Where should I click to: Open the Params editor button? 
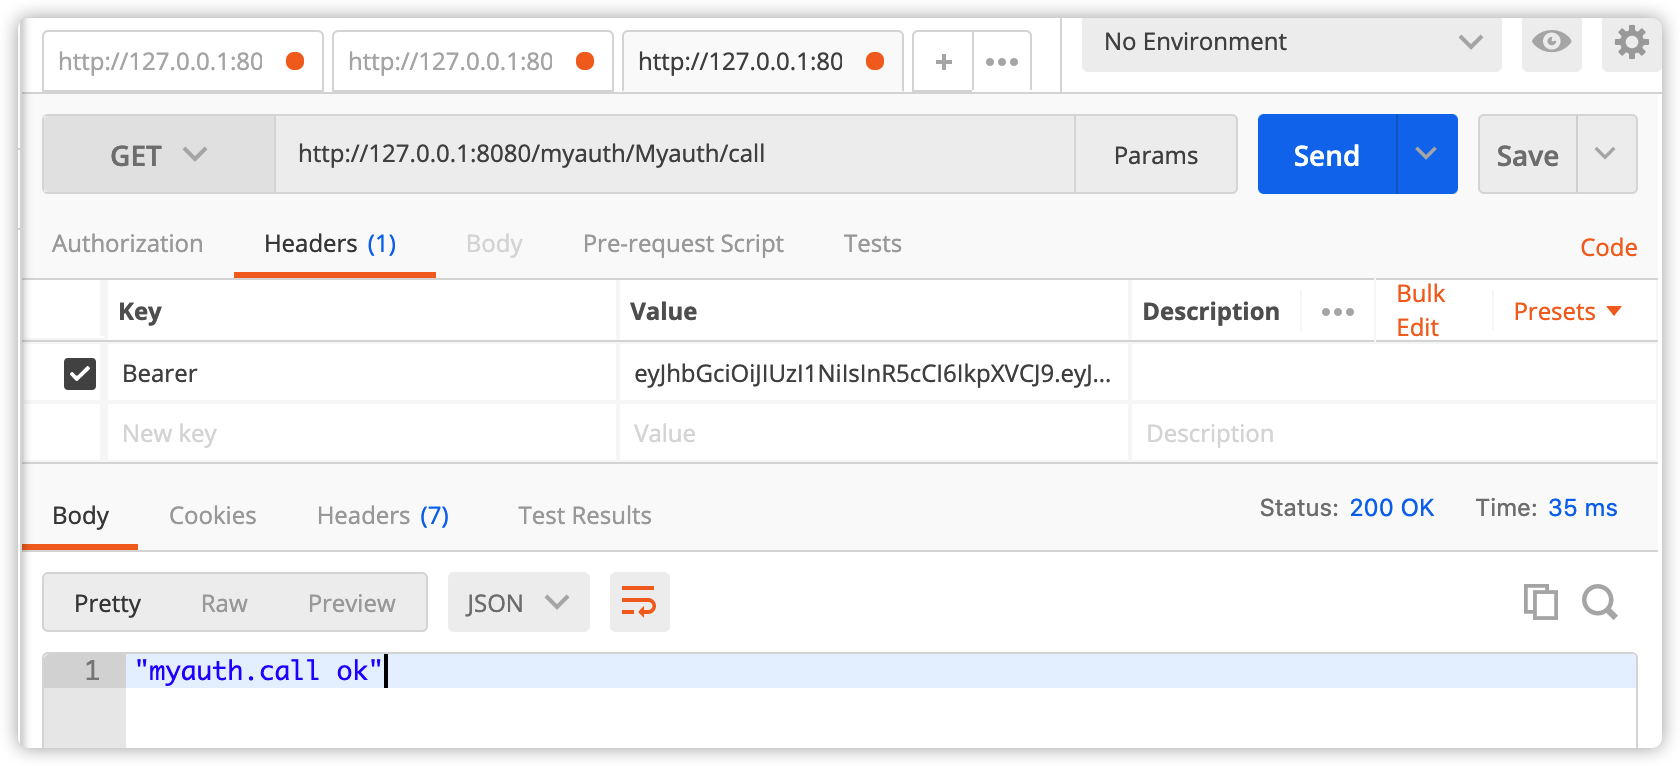coord(1156,155)
